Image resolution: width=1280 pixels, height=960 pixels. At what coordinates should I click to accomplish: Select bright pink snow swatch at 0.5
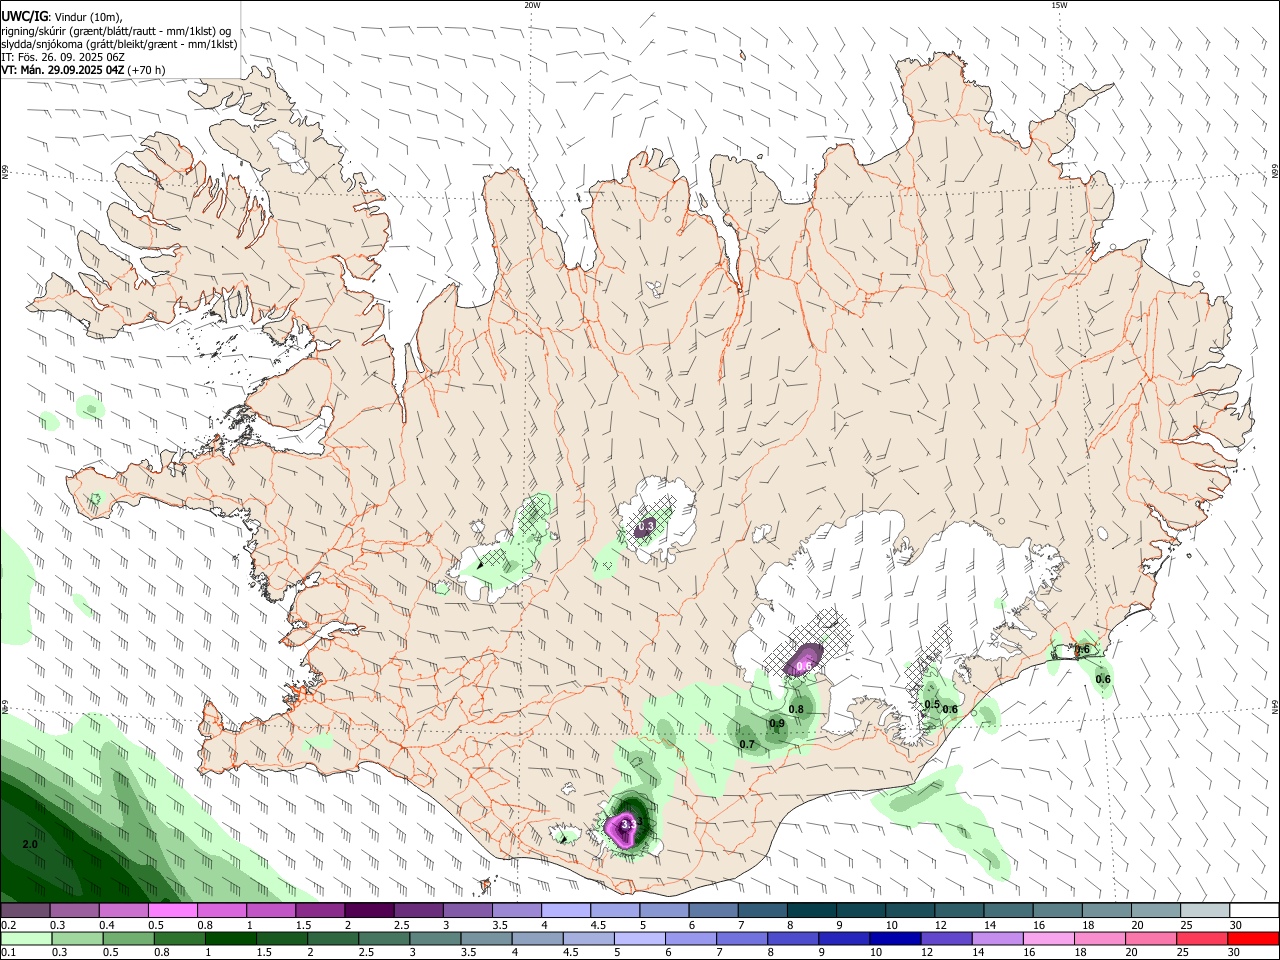[x=172, y=911]
